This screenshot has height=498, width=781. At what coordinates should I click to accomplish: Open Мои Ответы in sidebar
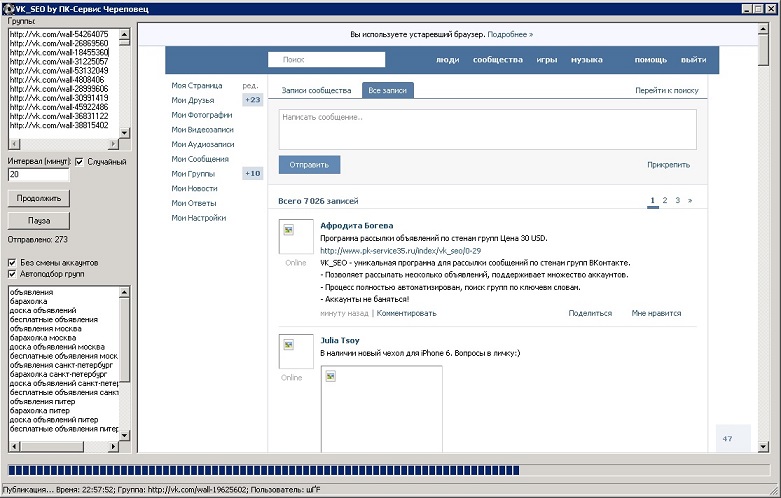coord(194,203)
